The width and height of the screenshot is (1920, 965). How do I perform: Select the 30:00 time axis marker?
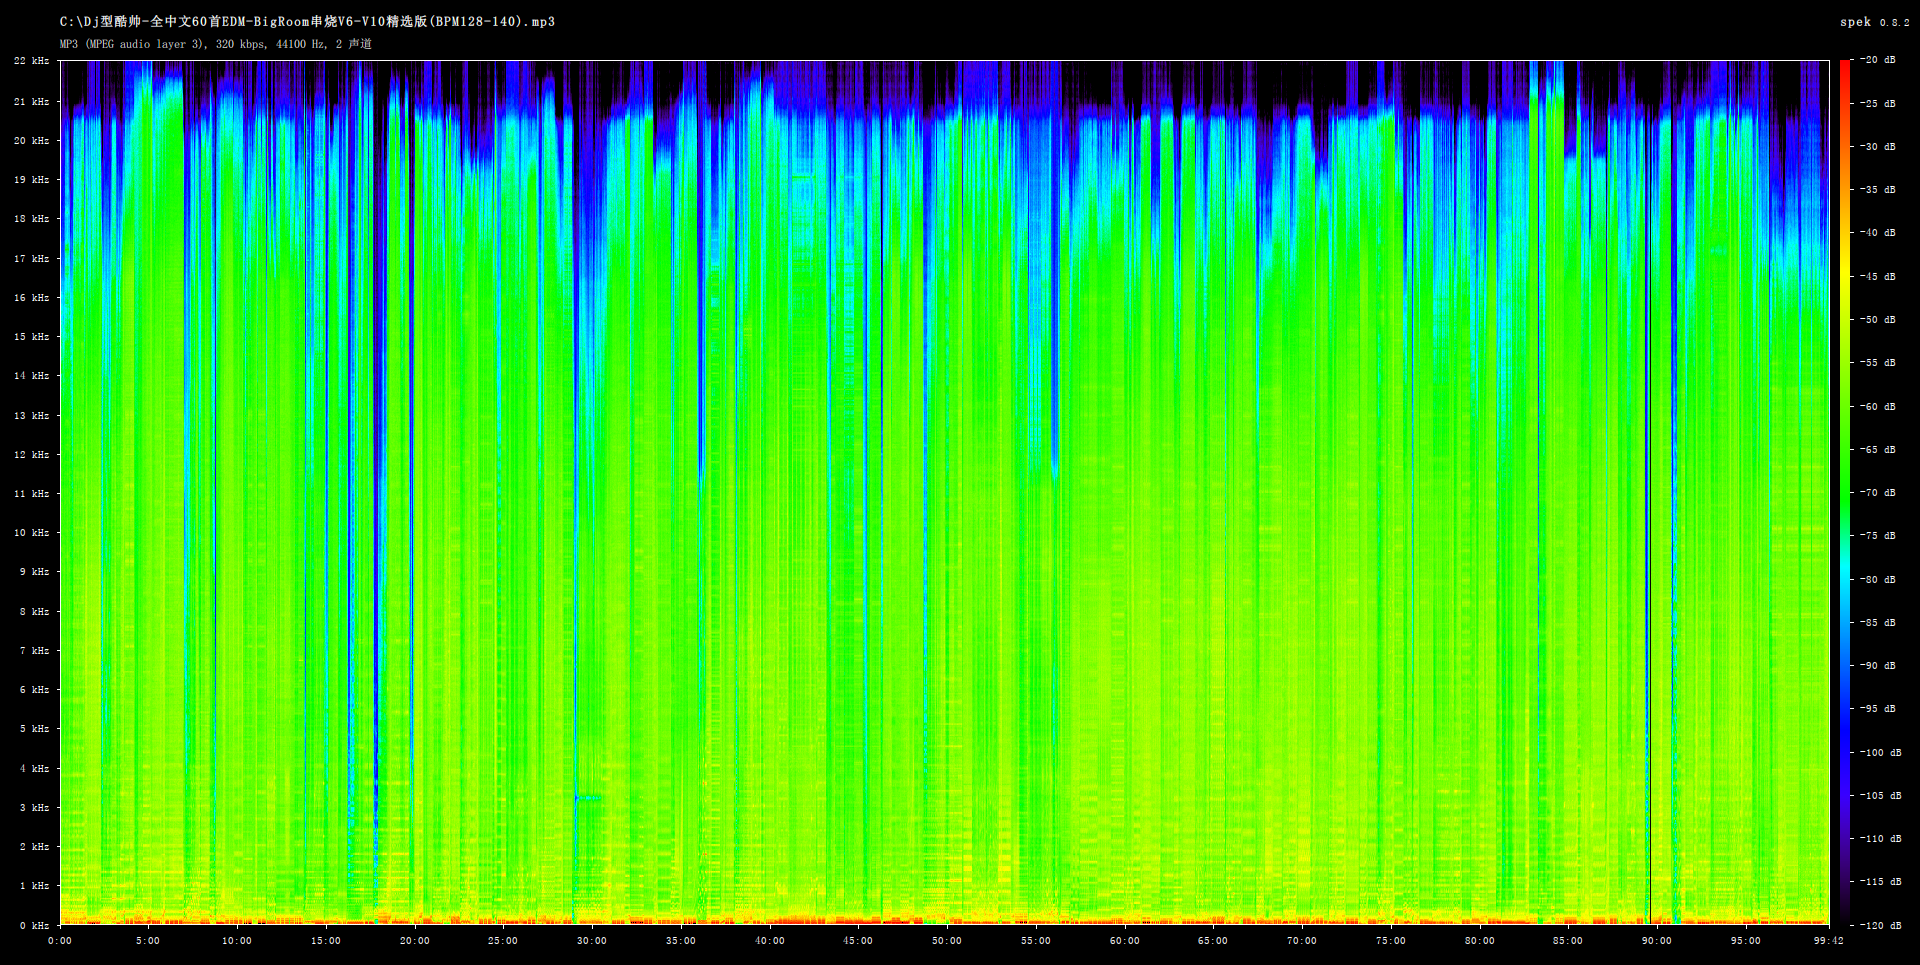coord(592,941)
